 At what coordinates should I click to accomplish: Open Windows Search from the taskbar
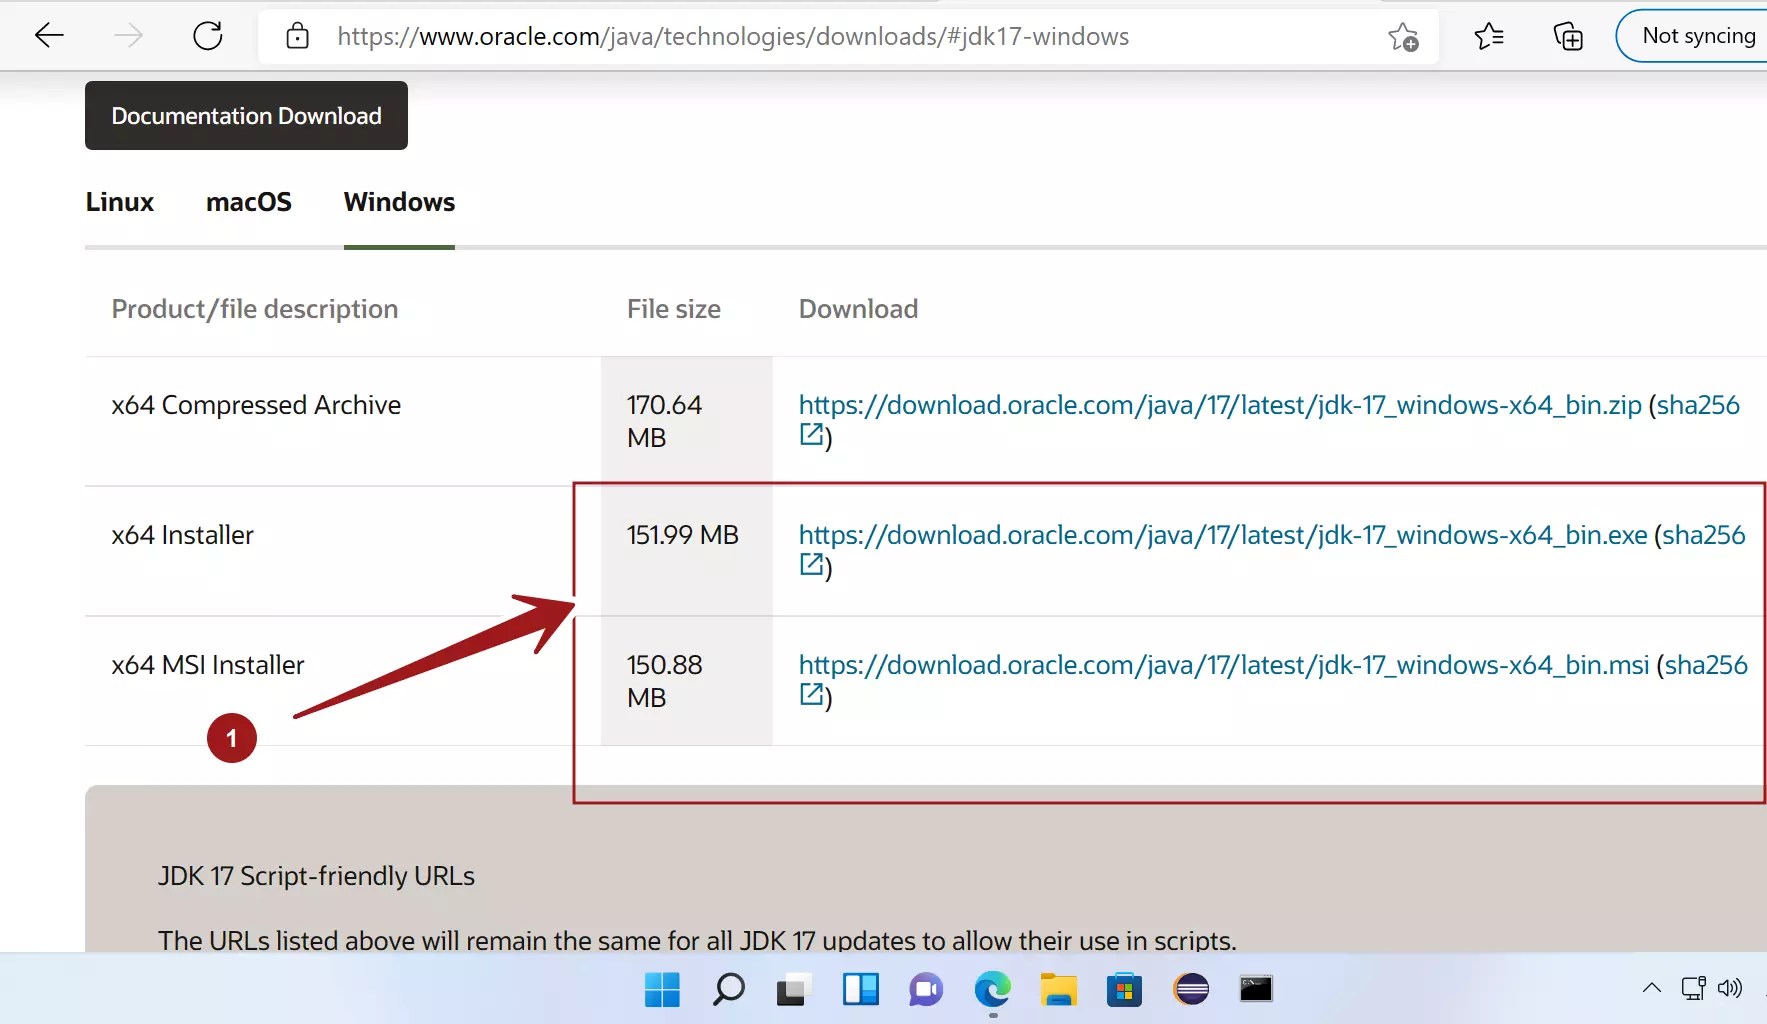[729, 991]
